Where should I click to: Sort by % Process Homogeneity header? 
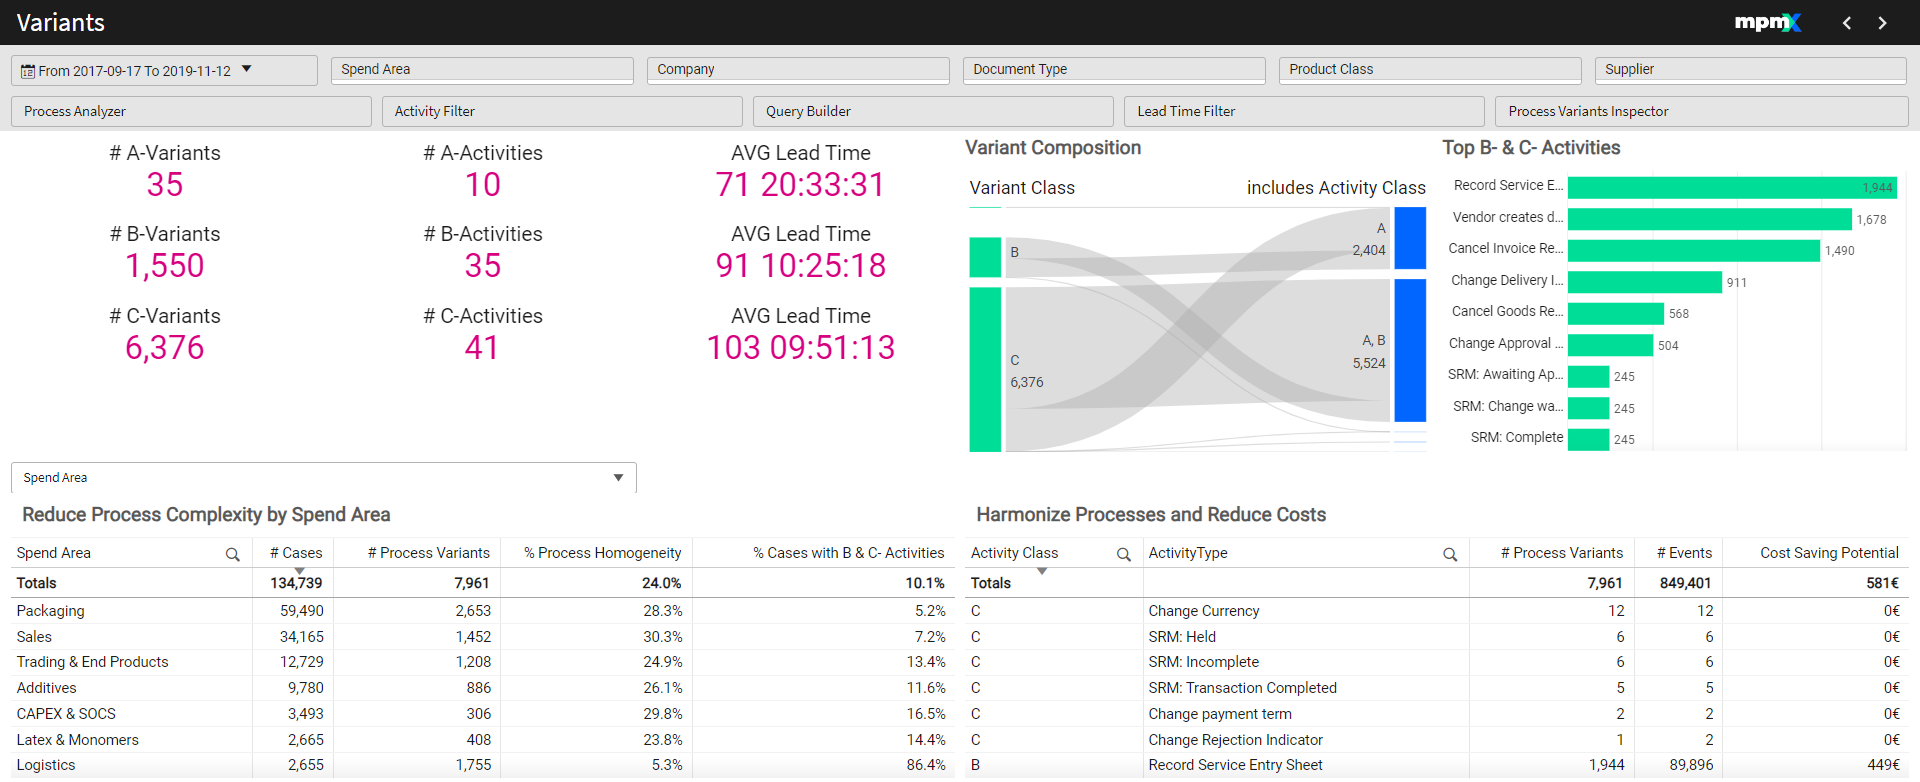602,553
